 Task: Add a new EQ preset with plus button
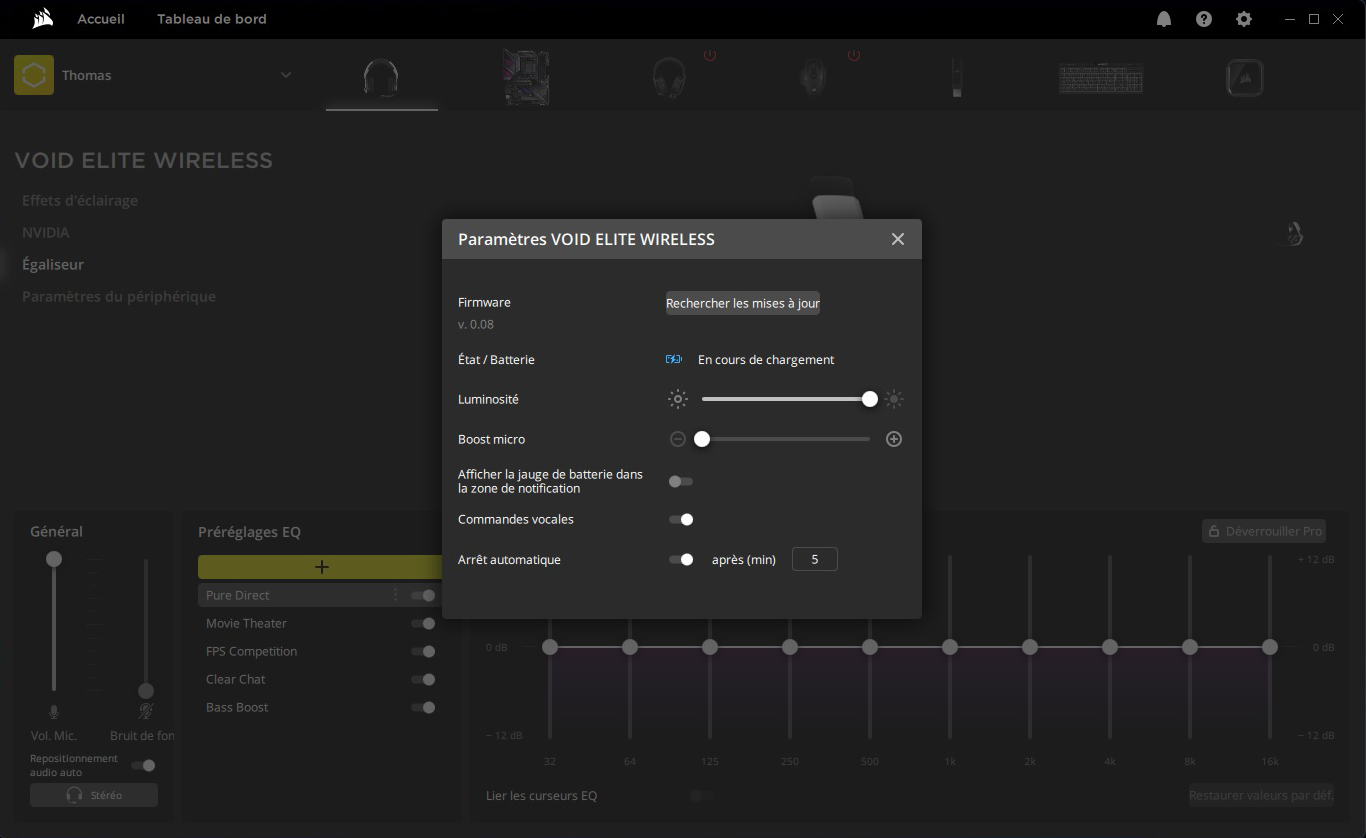321,567
